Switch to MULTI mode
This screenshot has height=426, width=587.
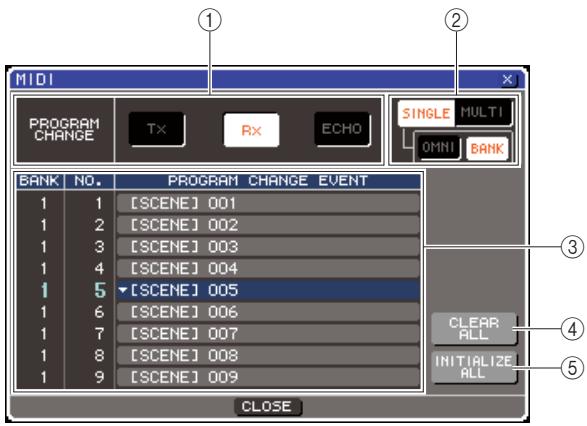click(x=483, y=112)
